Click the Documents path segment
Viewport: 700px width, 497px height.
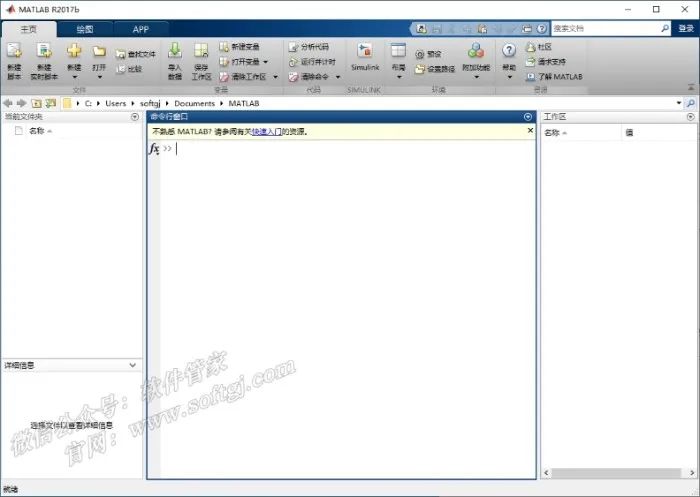pos(195,103)
